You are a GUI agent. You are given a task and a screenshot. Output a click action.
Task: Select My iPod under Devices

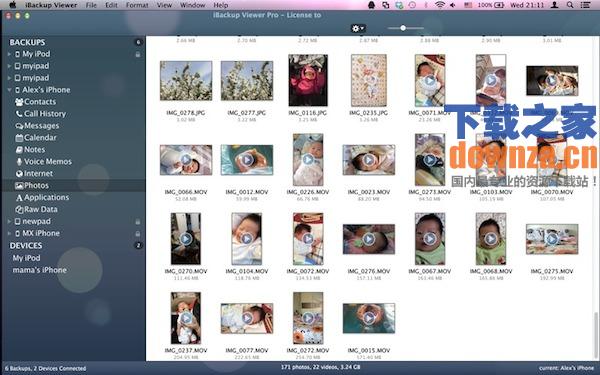tap(26, 258)
